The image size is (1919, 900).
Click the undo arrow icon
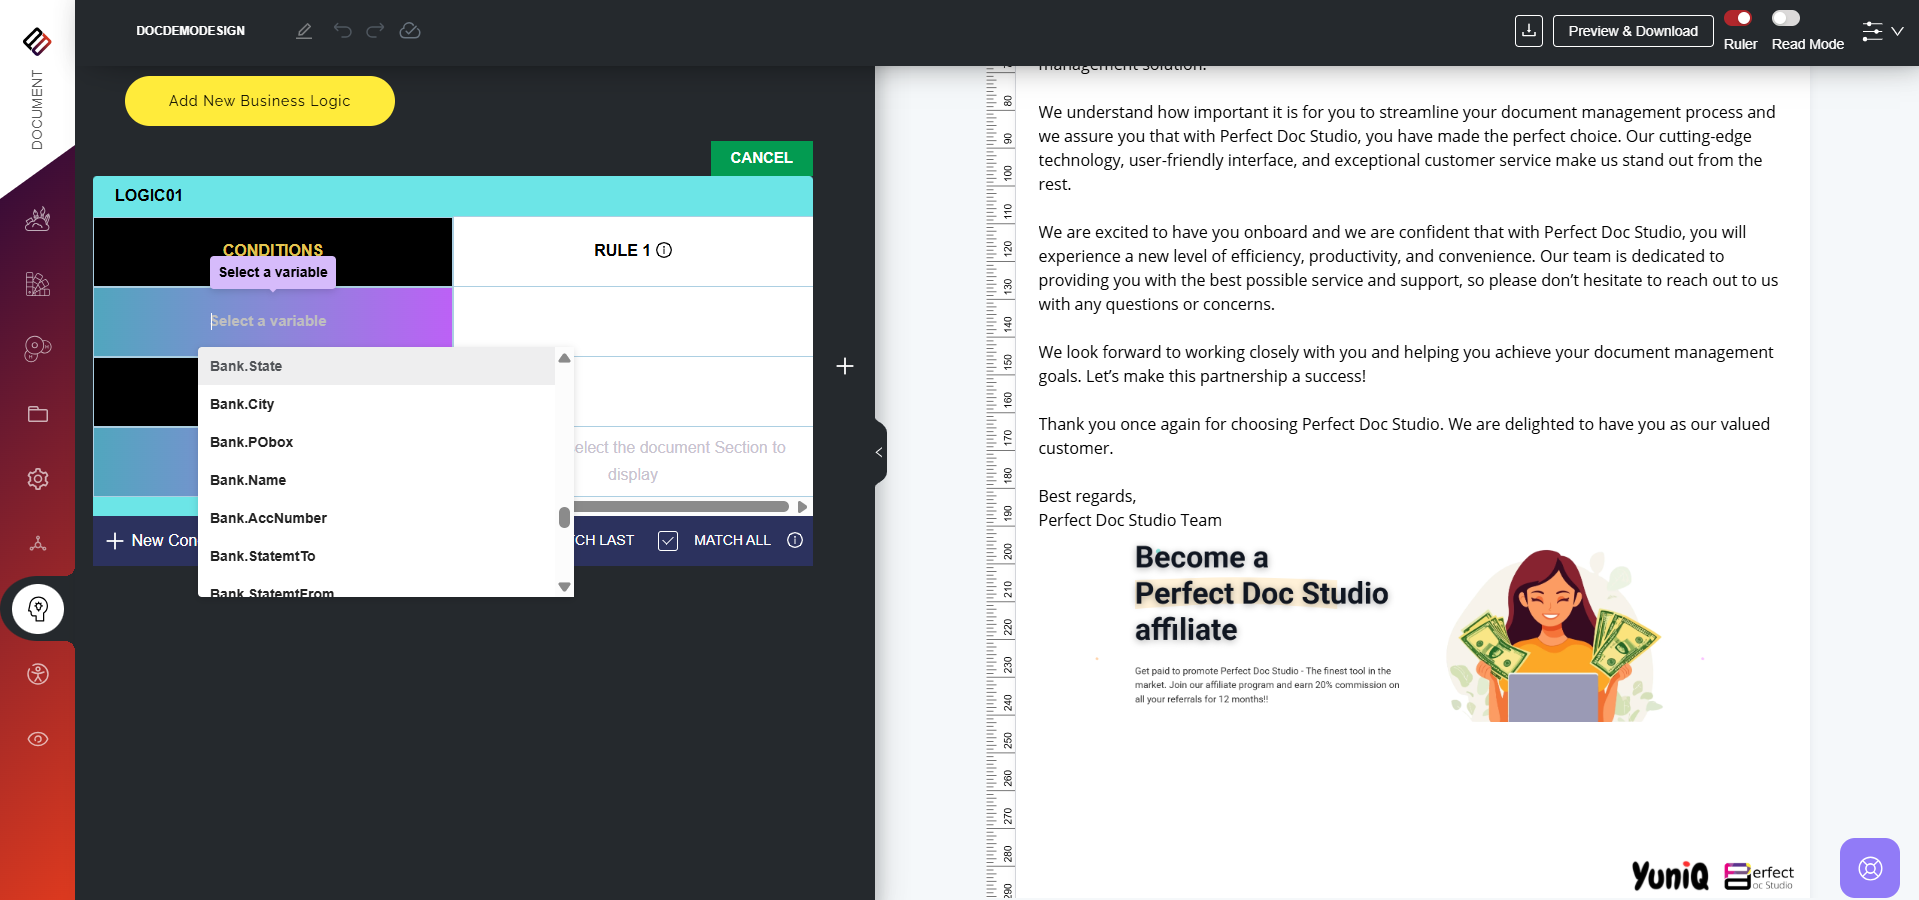(342, 31)
